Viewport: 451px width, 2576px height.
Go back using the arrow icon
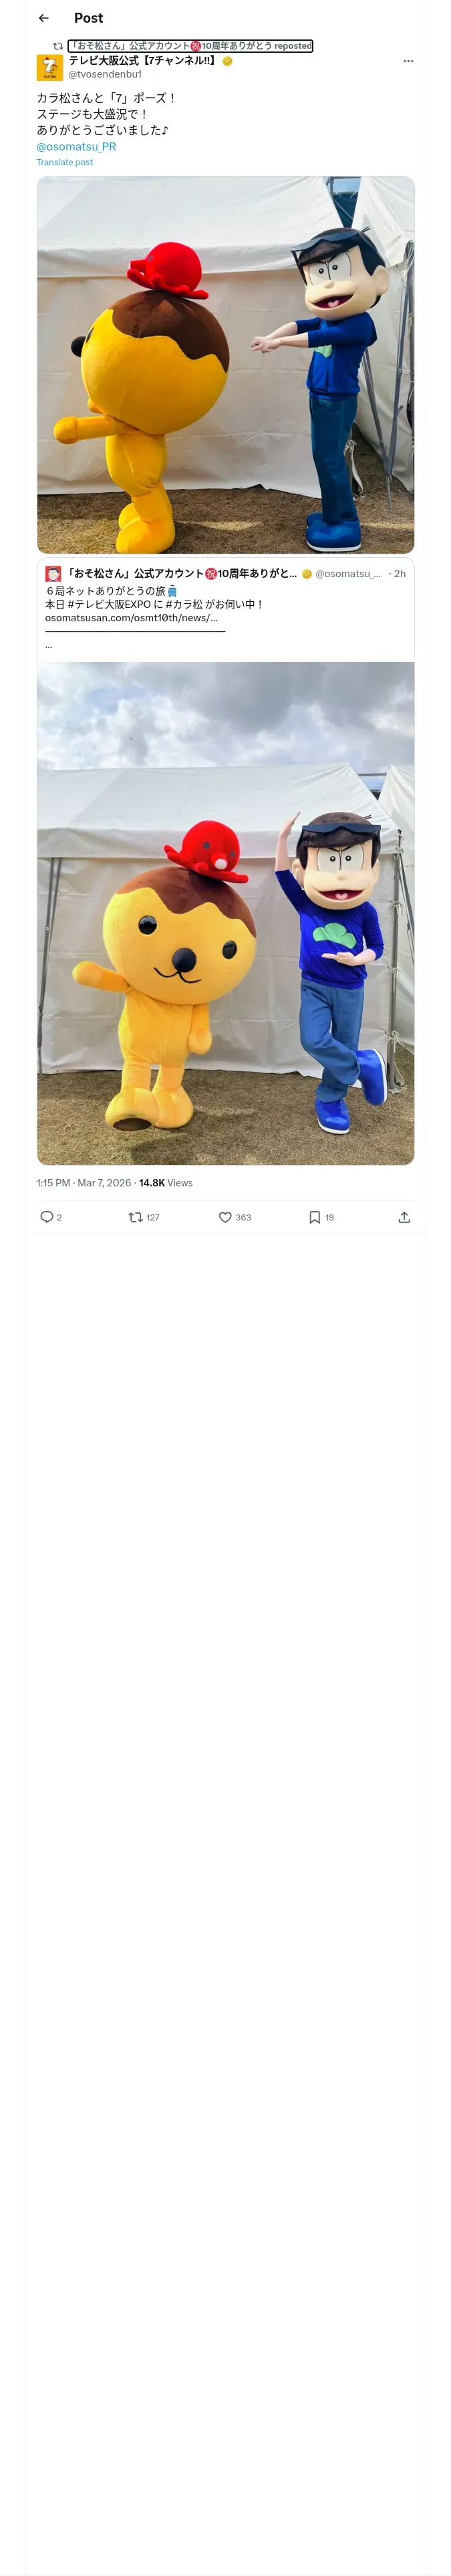click(44, 18)
